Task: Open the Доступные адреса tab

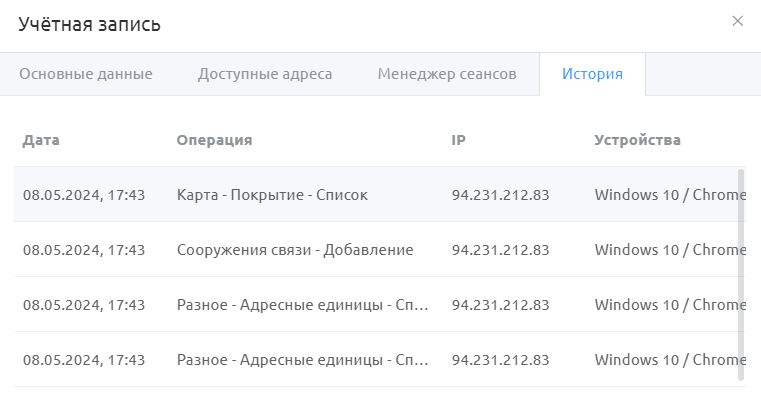Action: click(265, 74)
